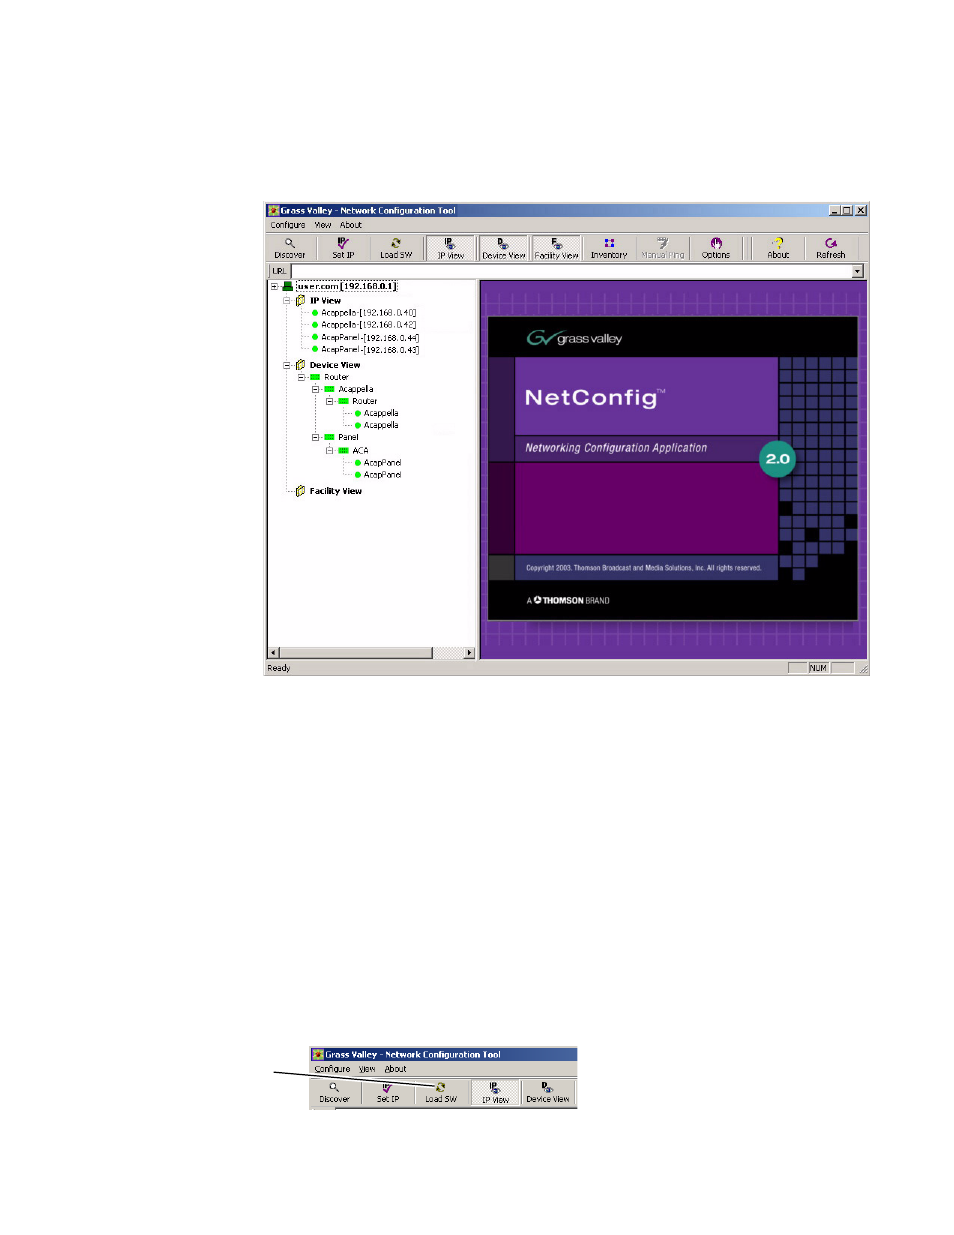Click the Refresh toolbar button

pyautogui.click(x=831, y=248)
